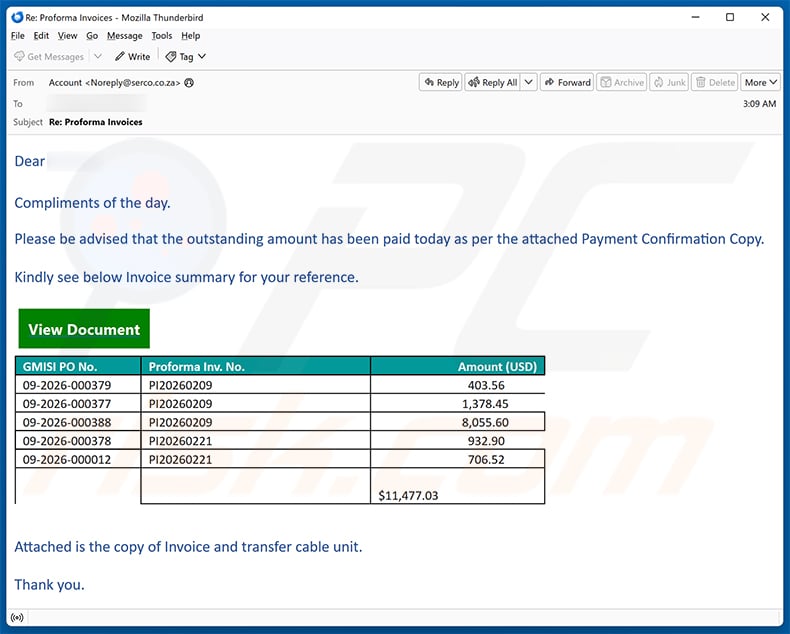
Task: Click Attached is the copy of Invoice line
Action: click(188, 547)
